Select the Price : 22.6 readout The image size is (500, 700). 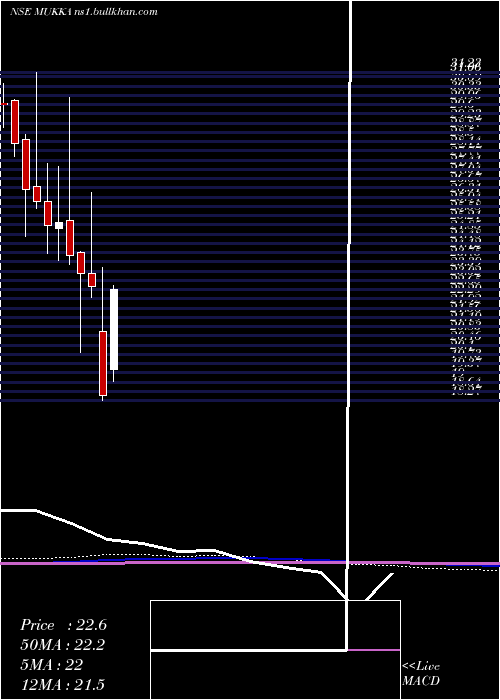point(63,625)
